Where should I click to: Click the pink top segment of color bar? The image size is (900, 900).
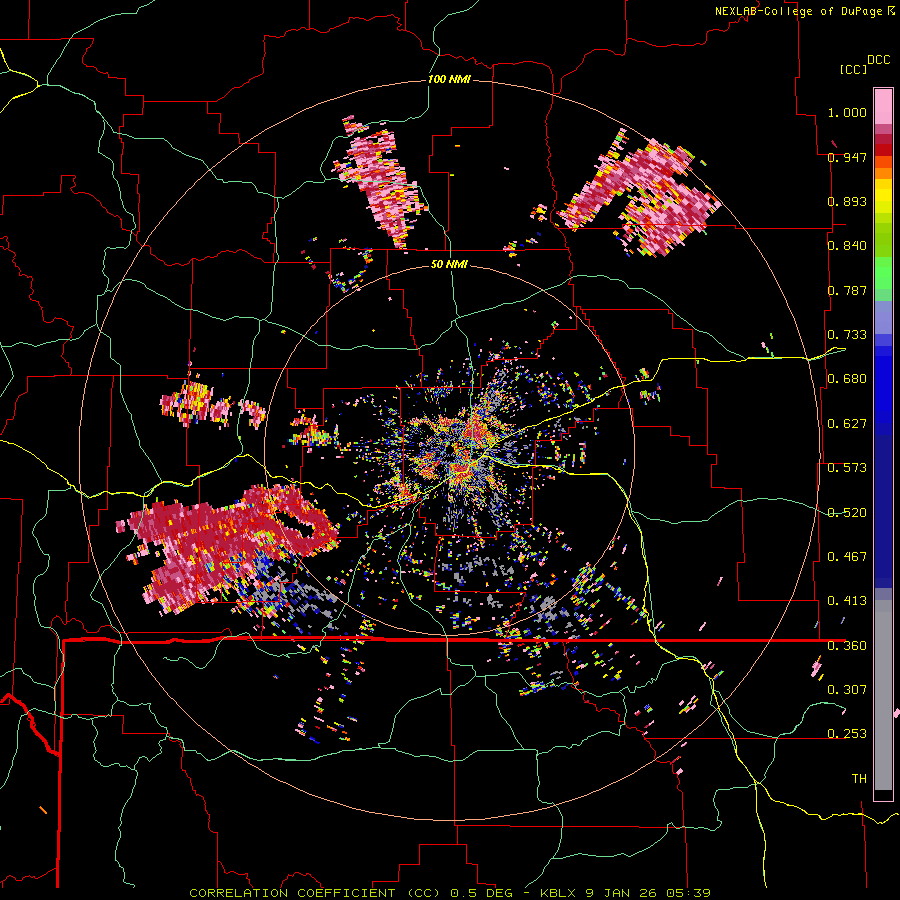(x=883, y=106)
